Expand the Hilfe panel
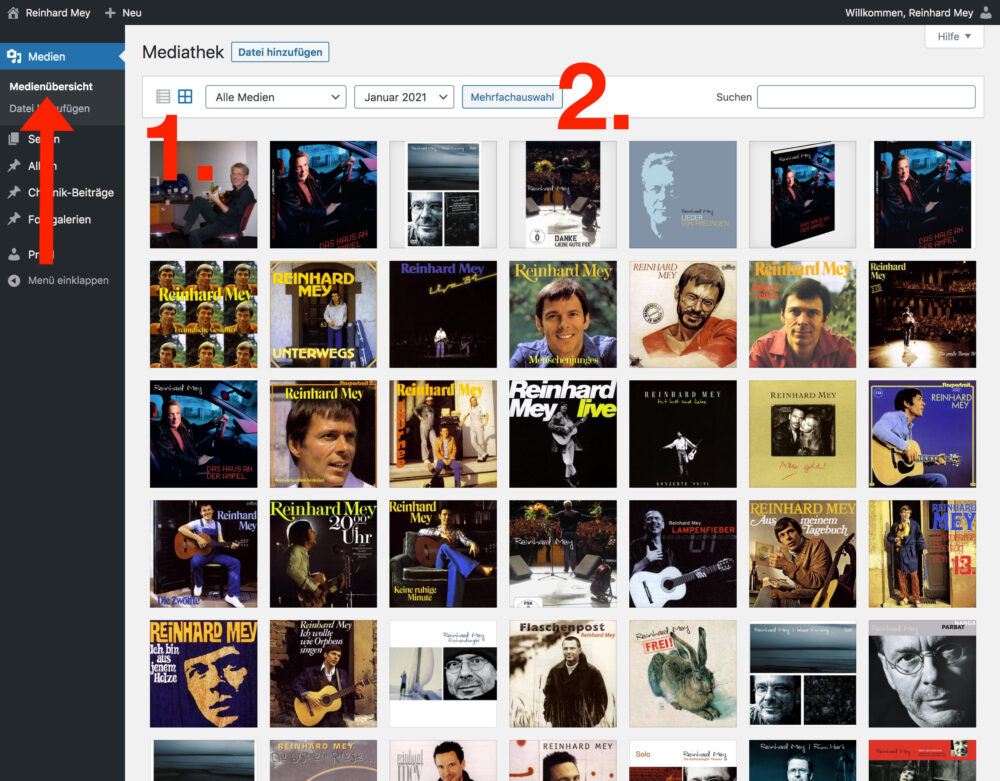Viewport: 1000px width, 781px height. (x=953, y=36)
